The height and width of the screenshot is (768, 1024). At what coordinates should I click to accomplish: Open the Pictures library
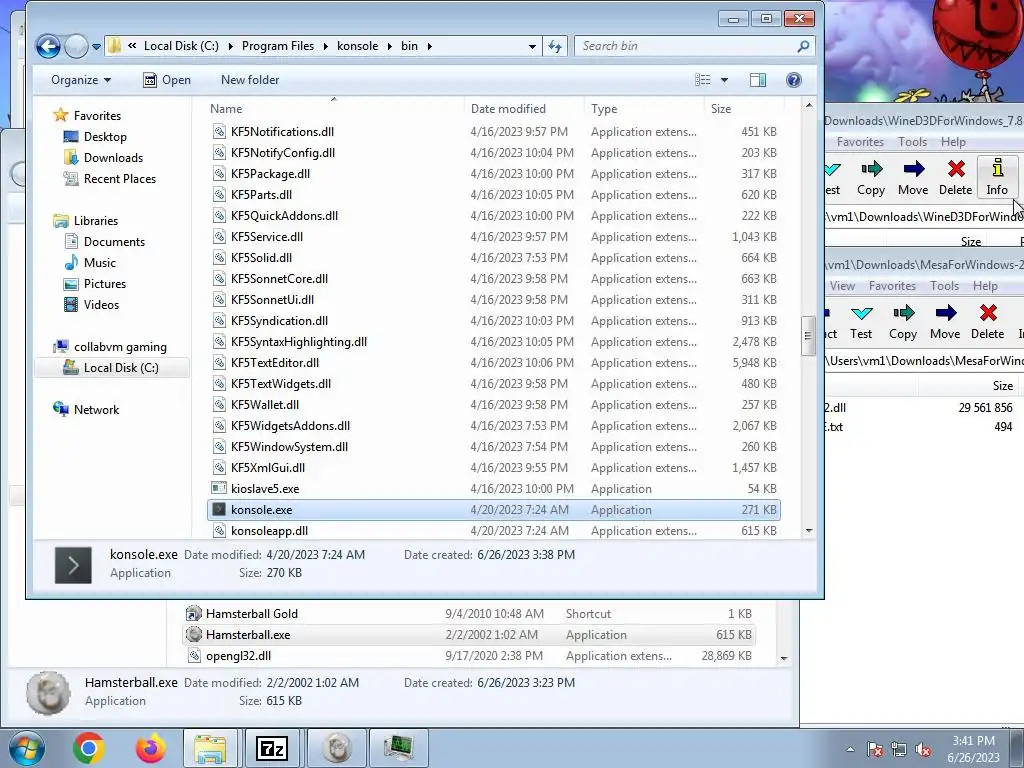click(x=104, y=283)
